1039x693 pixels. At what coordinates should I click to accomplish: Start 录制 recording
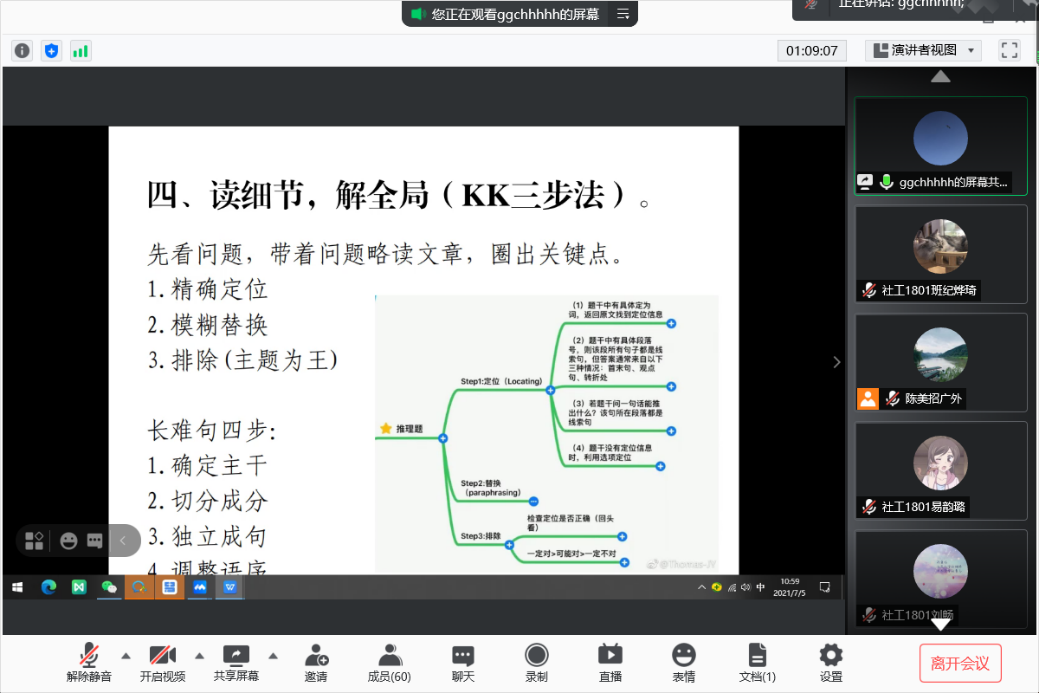(536, 662)
